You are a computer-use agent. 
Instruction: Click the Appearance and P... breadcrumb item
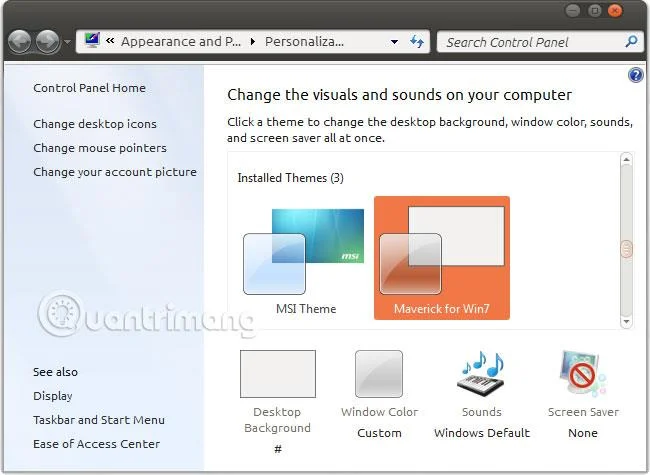click(181, 41)
